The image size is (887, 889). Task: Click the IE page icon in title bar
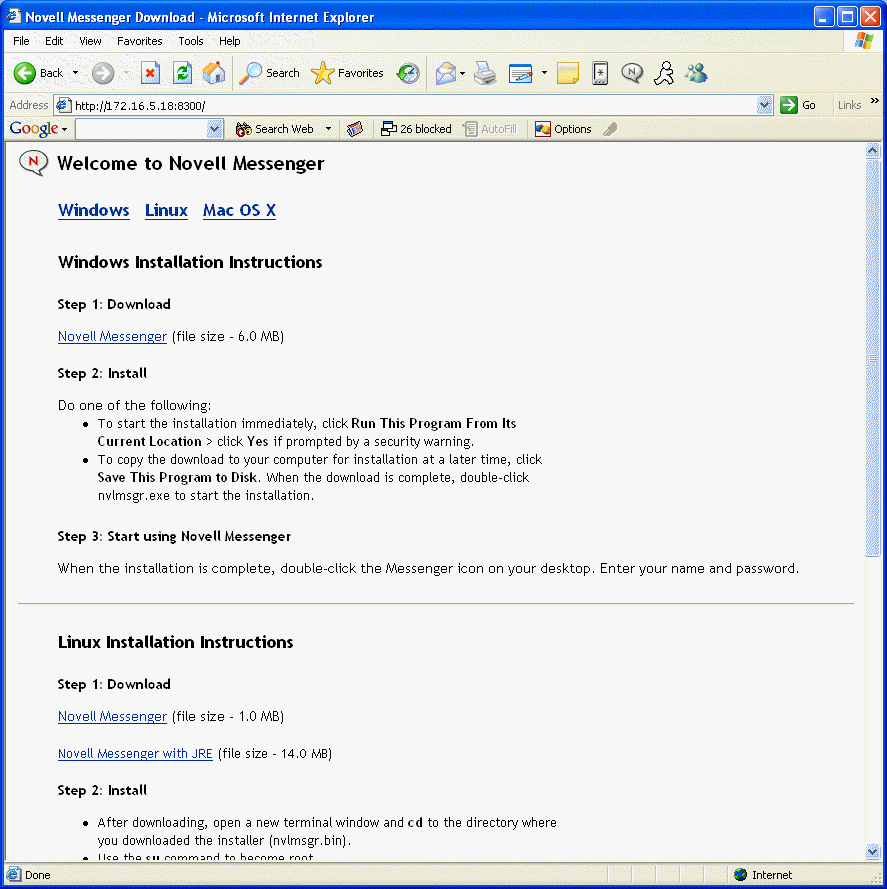point(14,16)
